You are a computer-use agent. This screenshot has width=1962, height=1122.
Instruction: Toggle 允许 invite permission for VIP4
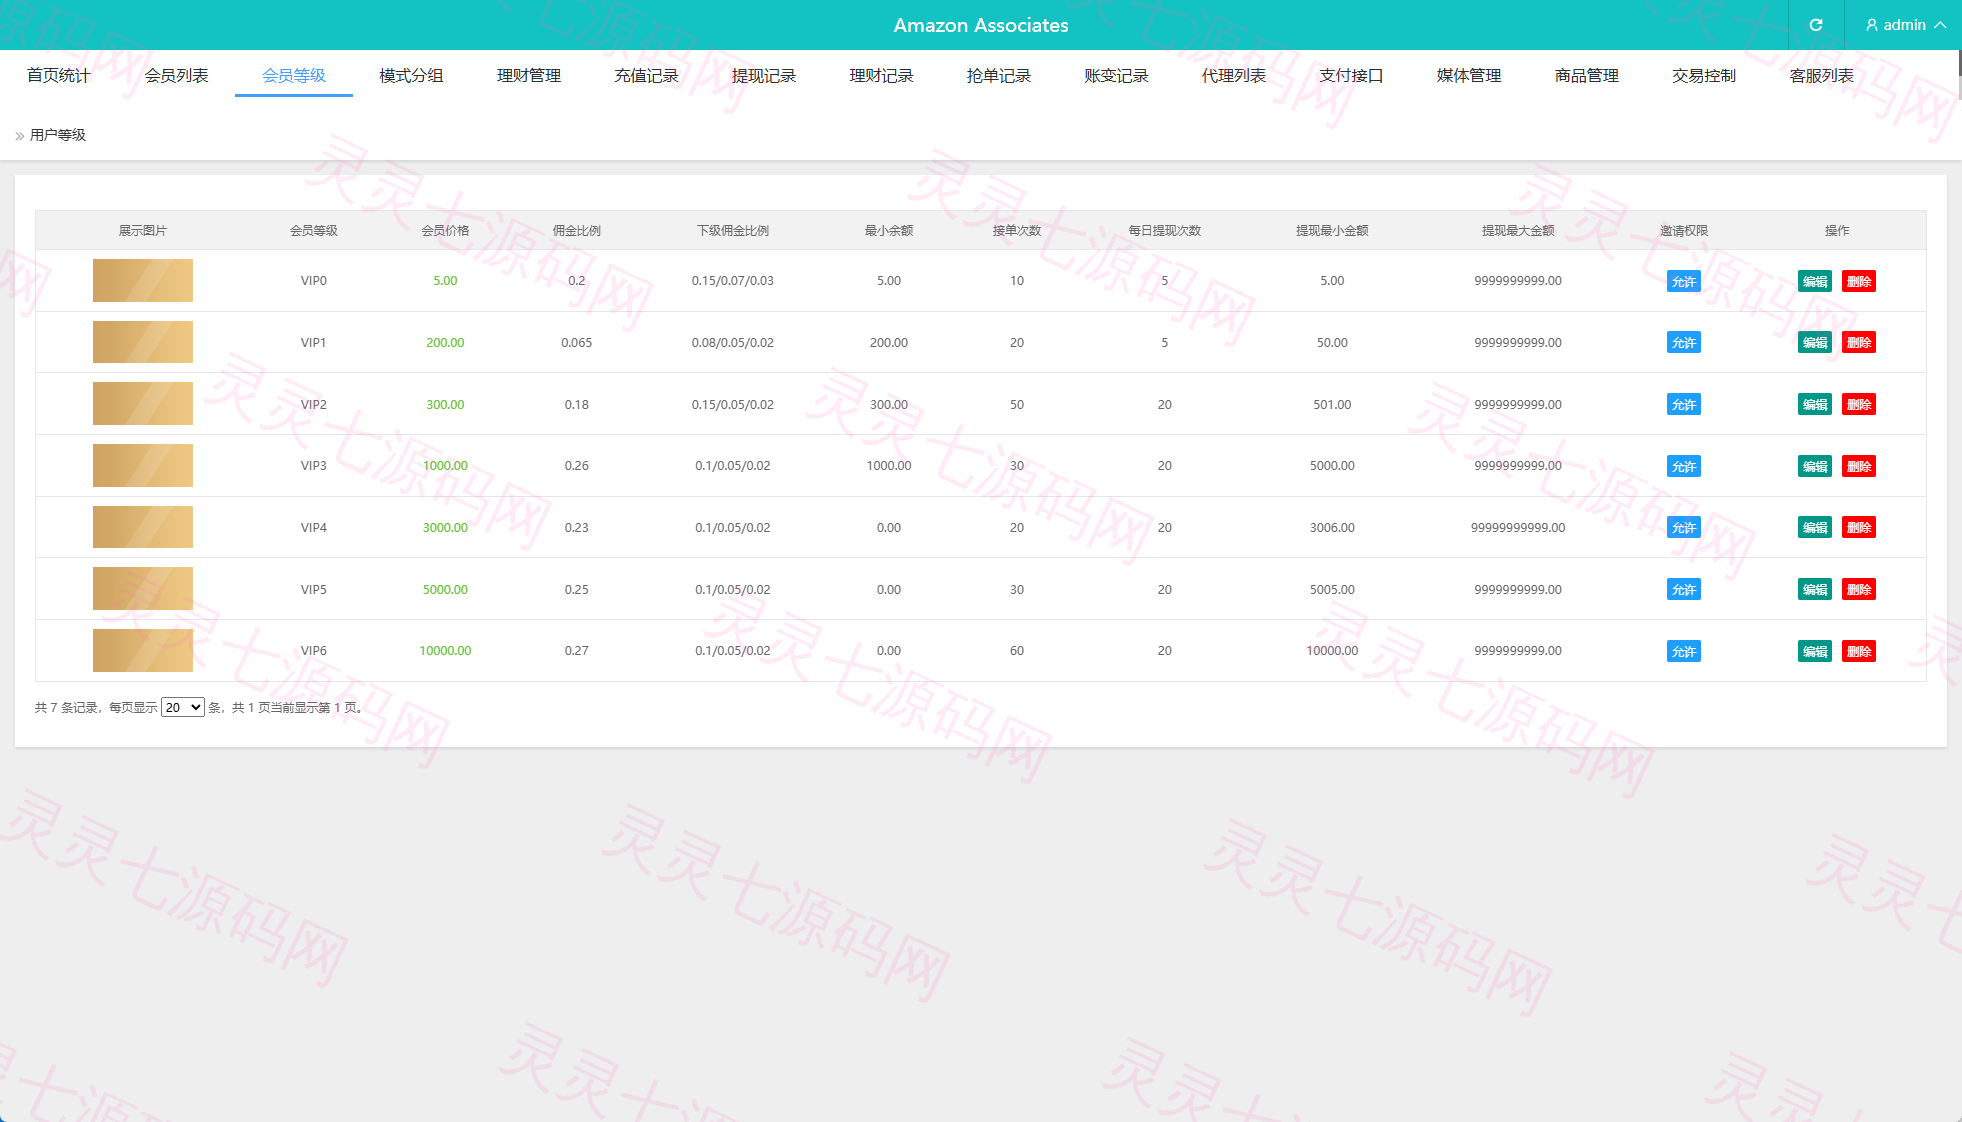click(x=1684, y=527)
